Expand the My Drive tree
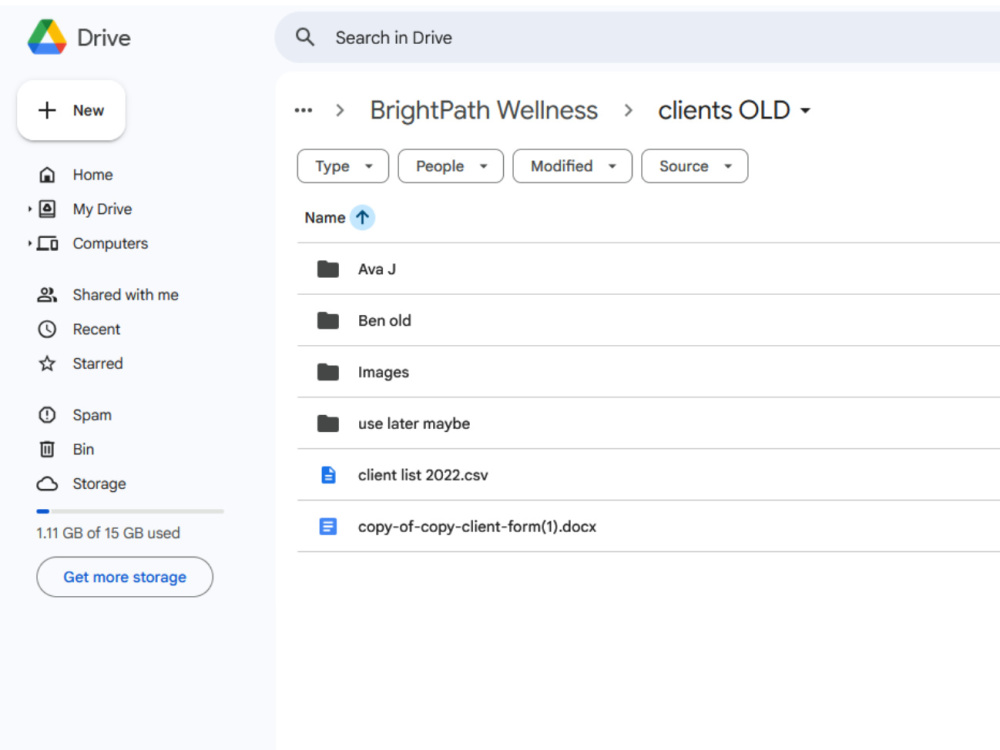 [x=29, y=209]
